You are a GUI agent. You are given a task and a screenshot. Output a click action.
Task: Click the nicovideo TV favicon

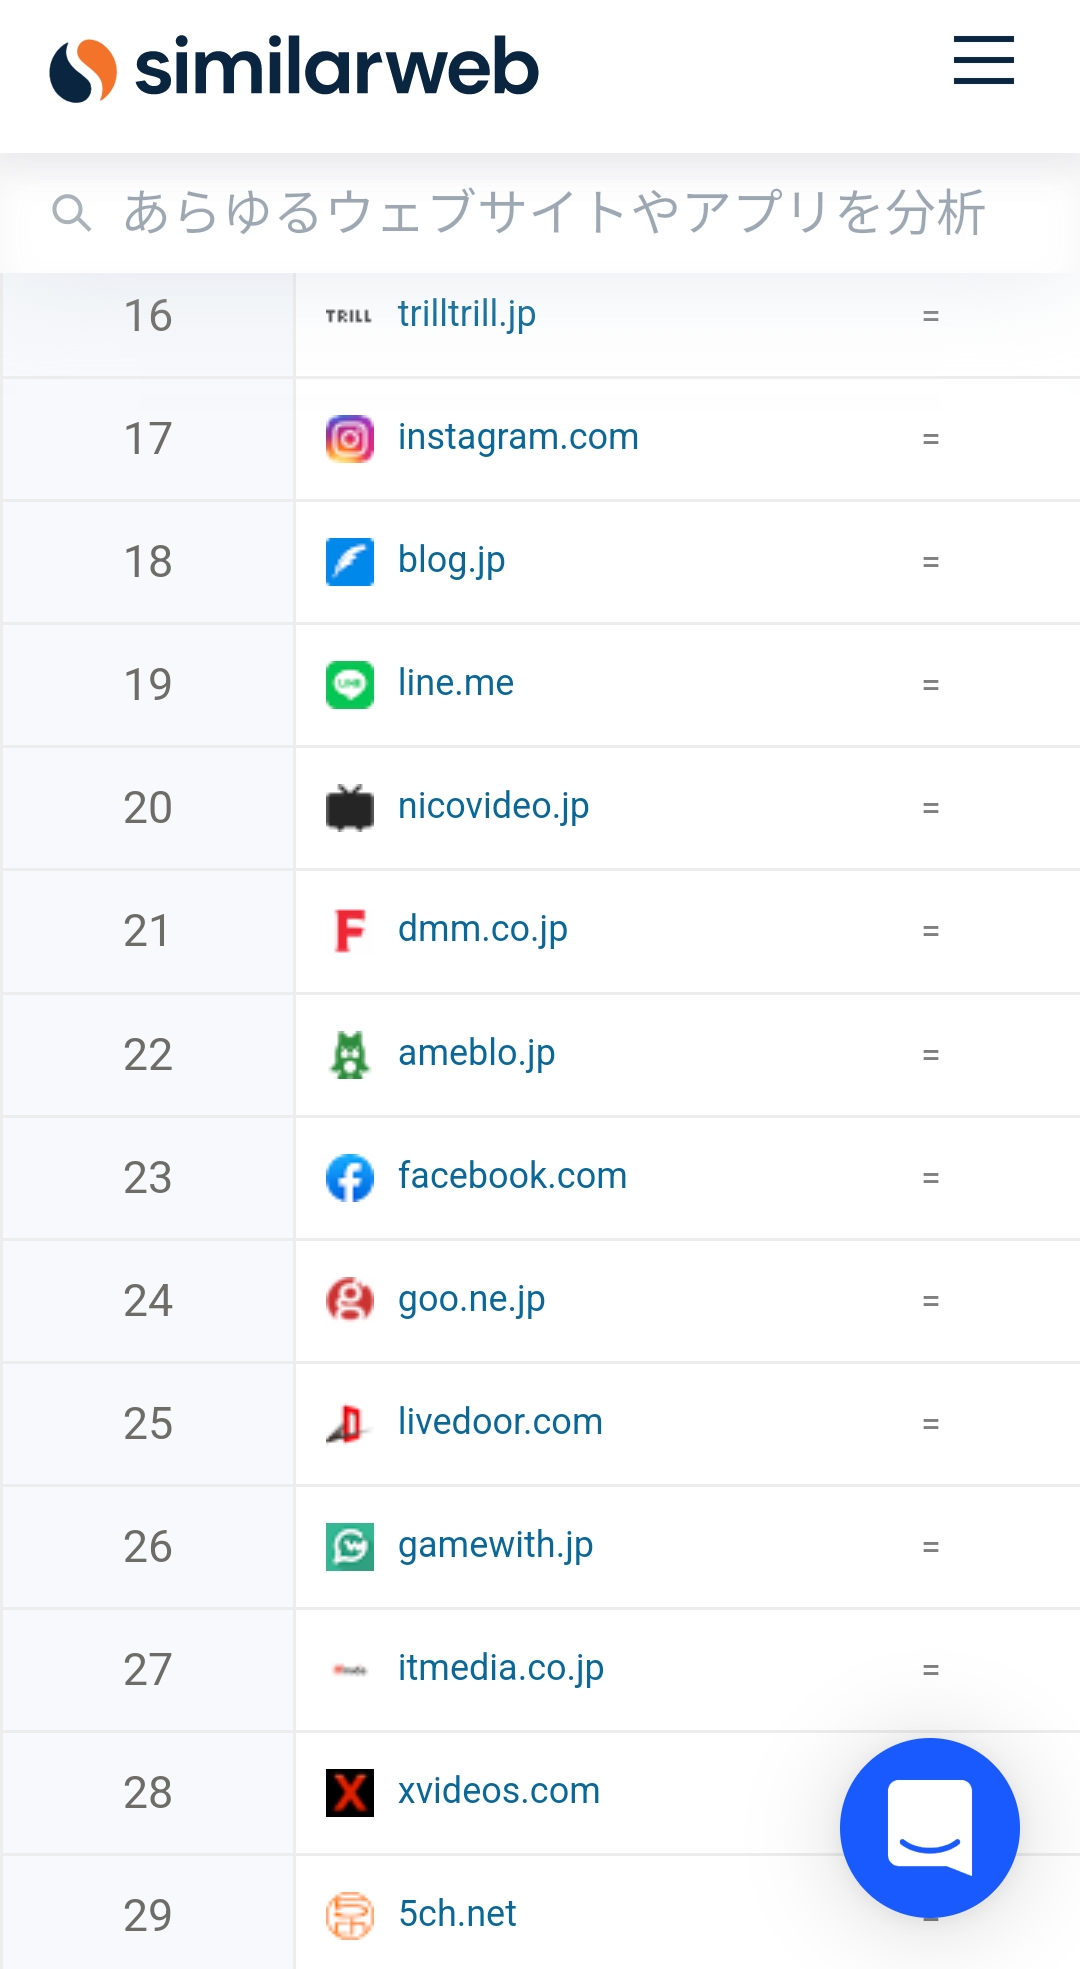pyautogui.click(x=349, y=808)
